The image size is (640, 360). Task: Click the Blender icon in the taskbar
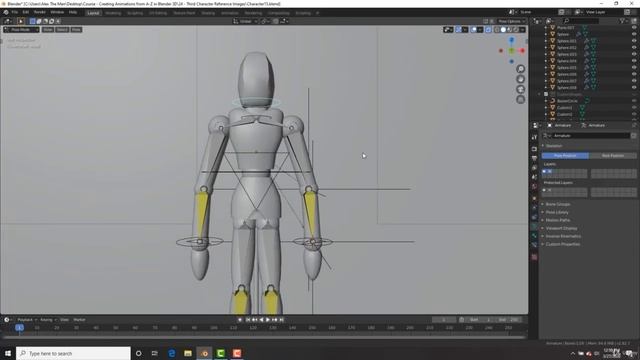(x=204, y=353)
